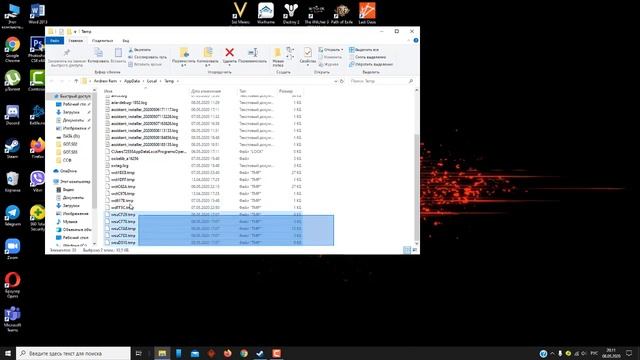Viewport: 640px width, 360px height.
Task: Click the Properties checkmark icon
Action: pos(308,52)
